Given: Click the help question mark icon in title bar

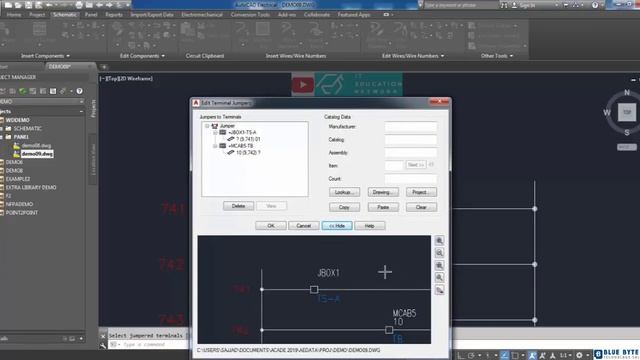Looking at the screenshot, I should click(595, 5).
